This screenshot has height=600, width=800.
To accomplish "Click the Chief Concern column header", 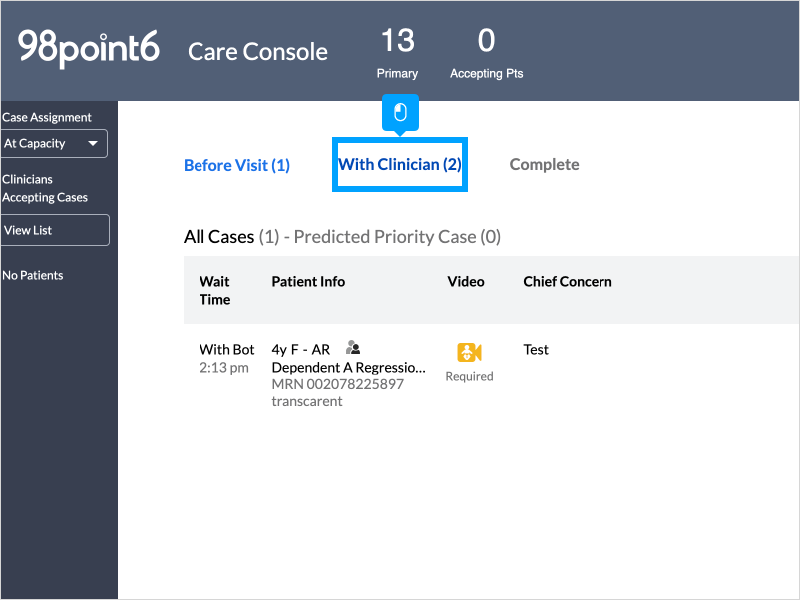I will [x=567, y=282].
